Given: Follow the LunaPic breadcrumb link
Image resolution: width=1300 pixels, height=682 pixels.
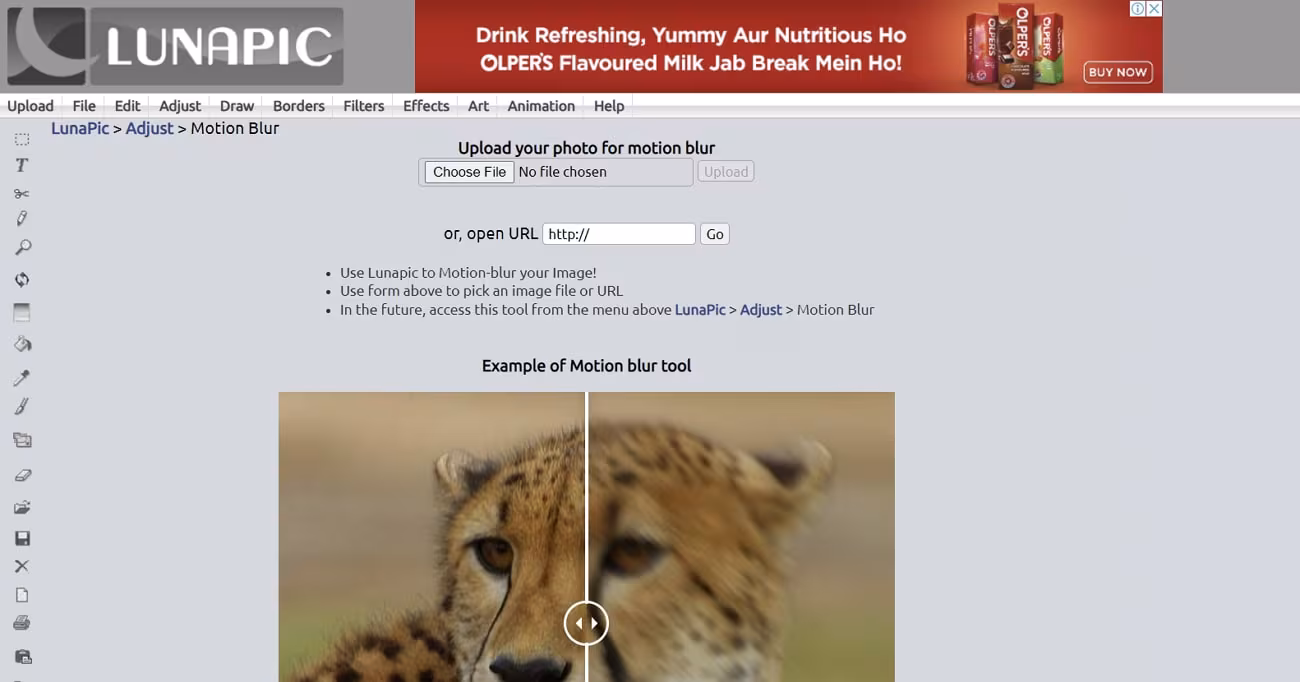Looking at the screenshot, I should point(80,128).
